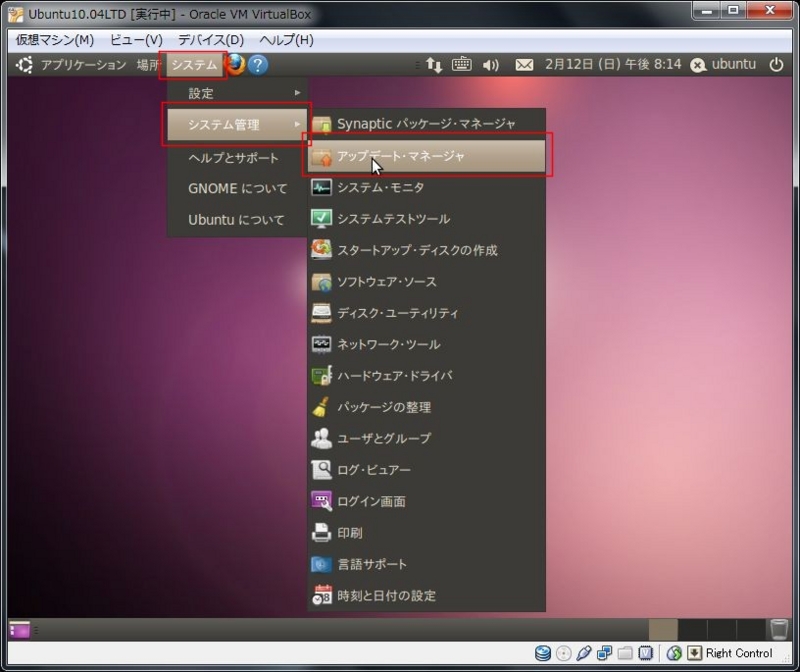
Task: Click the Update Manager icon
Action: tap(321, 157)
